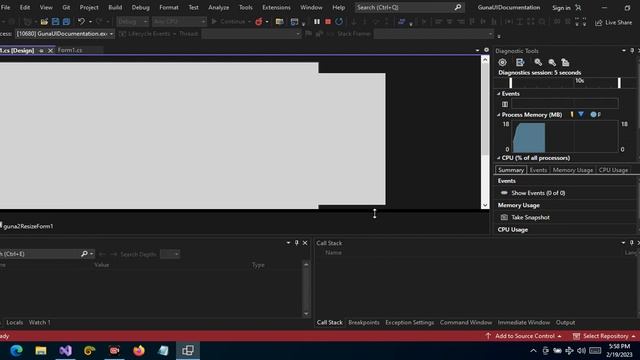The image size is (640, 360).
Task: Click the designer vertical scrollbar down arrow
Action: [x=485, y=205]
